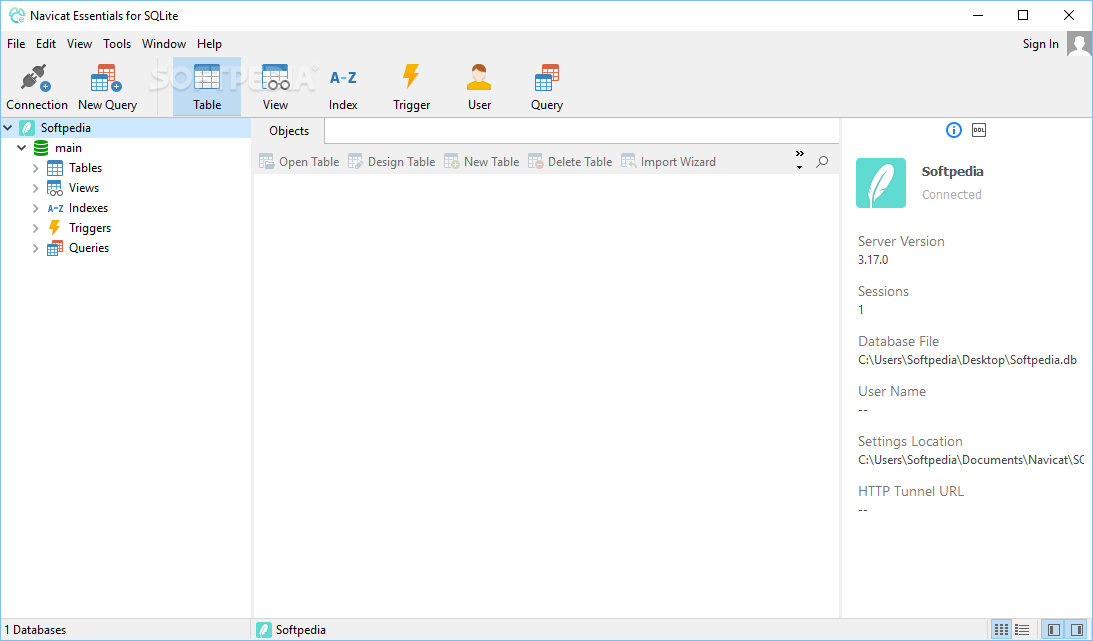Open the Edit menu
Viewport: 1093px width, 641px height.
[46, 44]
